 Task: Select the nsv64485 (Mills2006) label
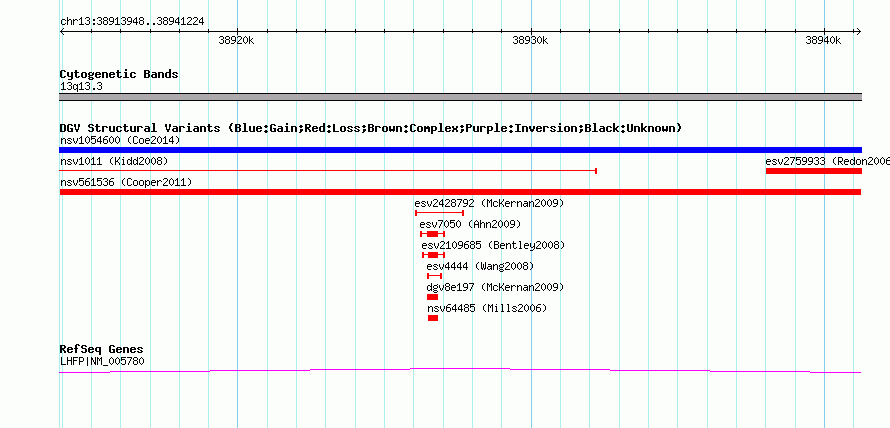tap(487, 308)
